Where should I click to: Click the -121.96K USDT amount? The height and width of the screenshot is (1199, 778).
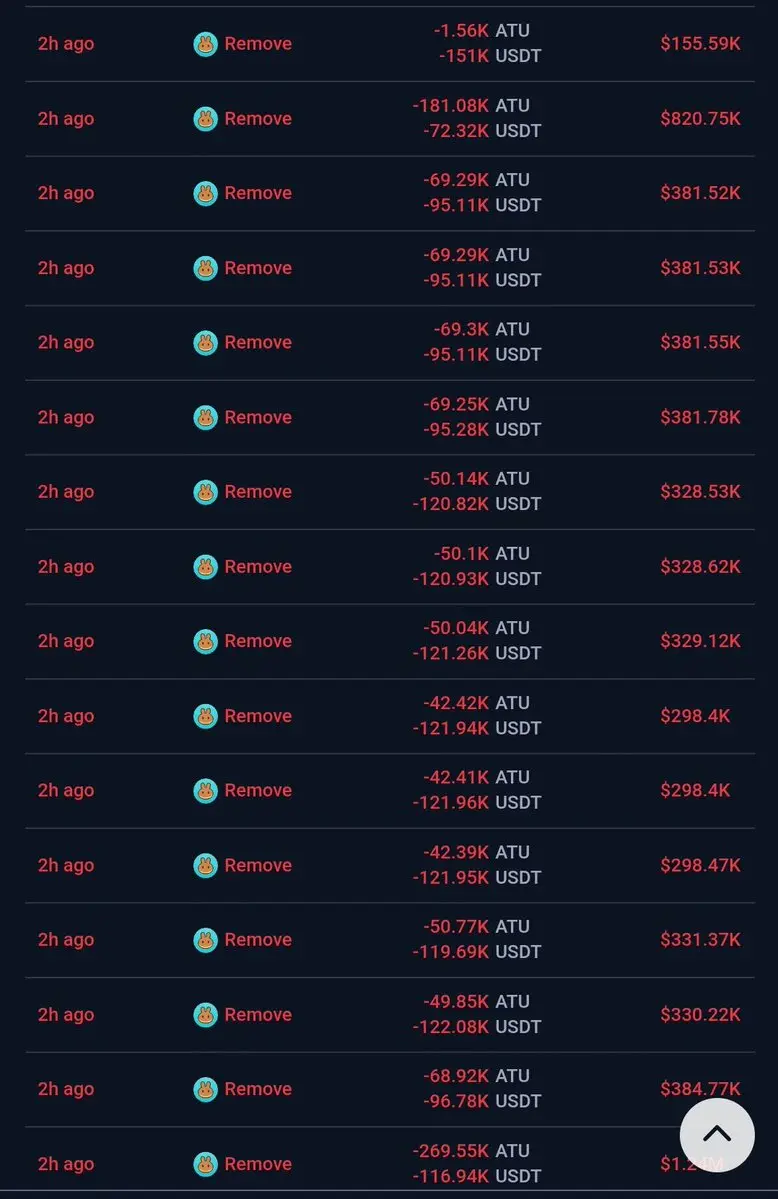[477, 802]
